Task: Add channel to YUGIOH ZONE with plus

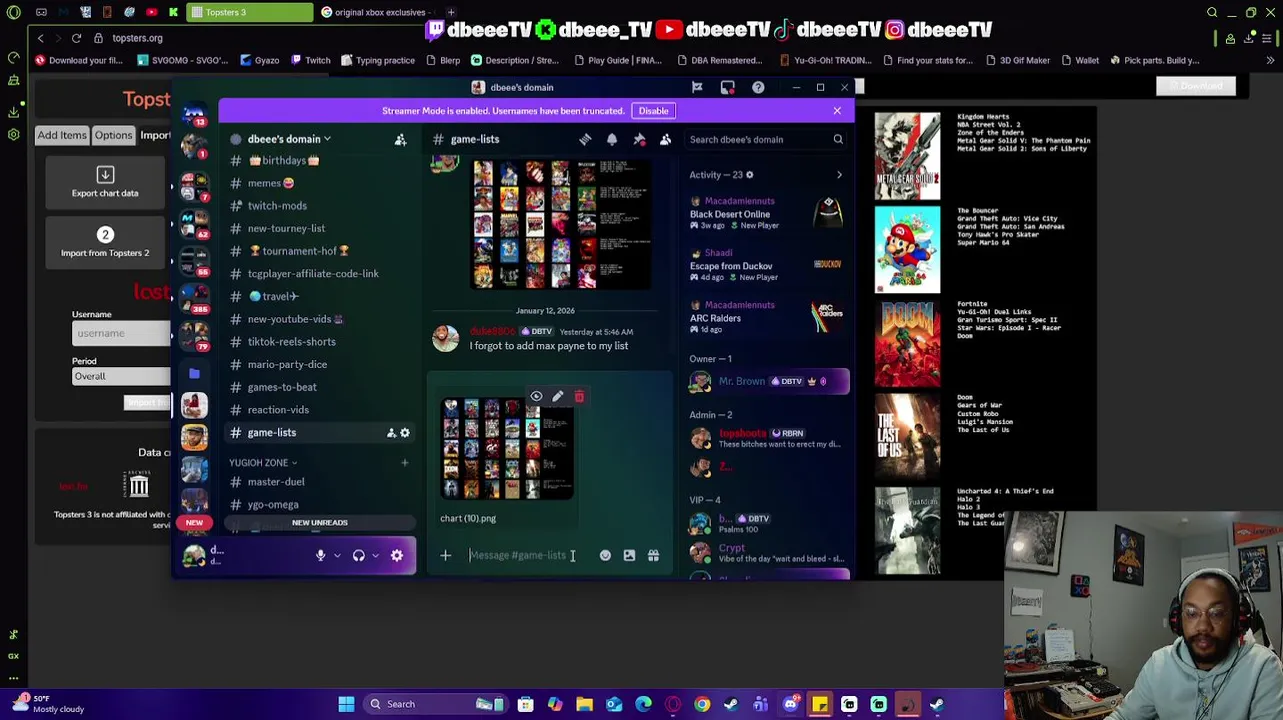Action: click(405, 463)
